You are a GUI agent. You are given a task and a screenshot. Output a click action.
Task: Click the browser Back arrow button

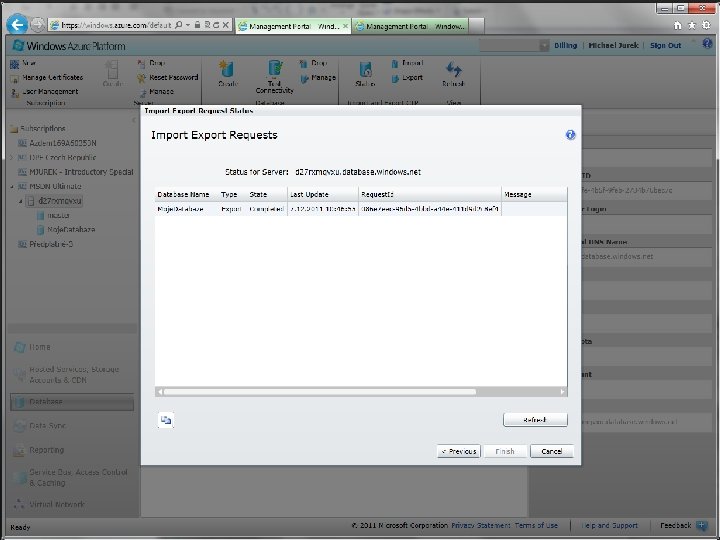point(17,24)
